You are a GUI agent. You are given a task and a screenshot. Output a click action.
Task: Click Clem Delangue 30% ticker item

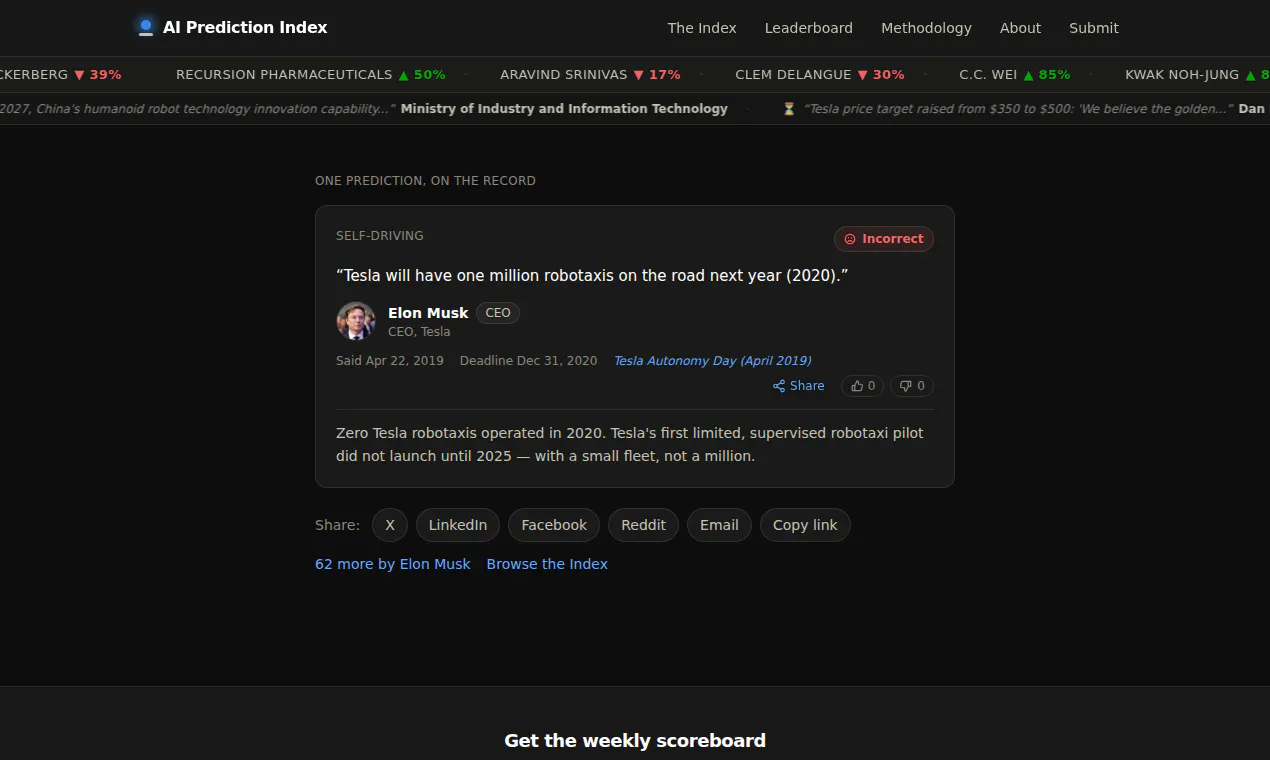click(820, 75)
